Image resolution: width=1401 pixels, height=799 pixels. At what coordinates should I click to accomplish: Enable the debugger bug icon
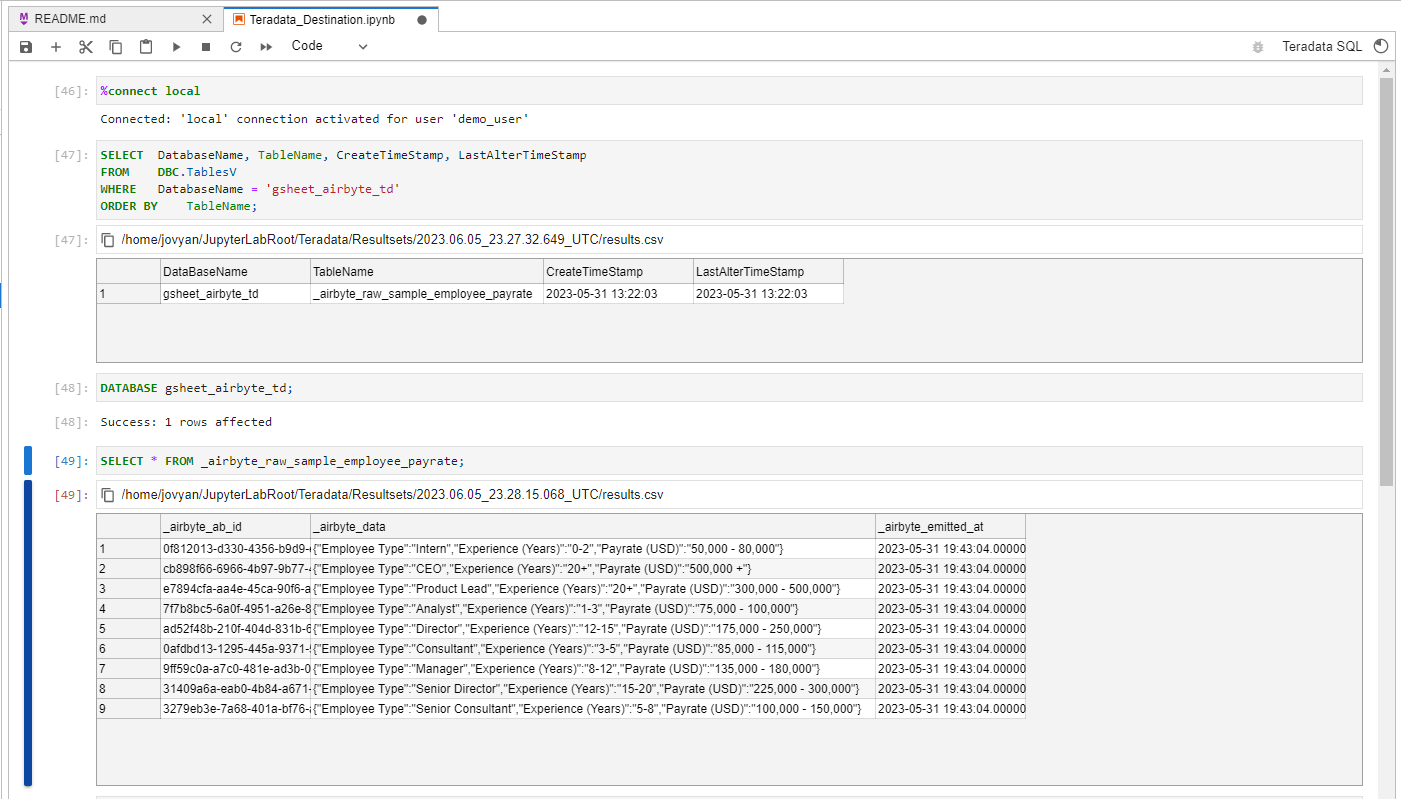pos(1257,46)
